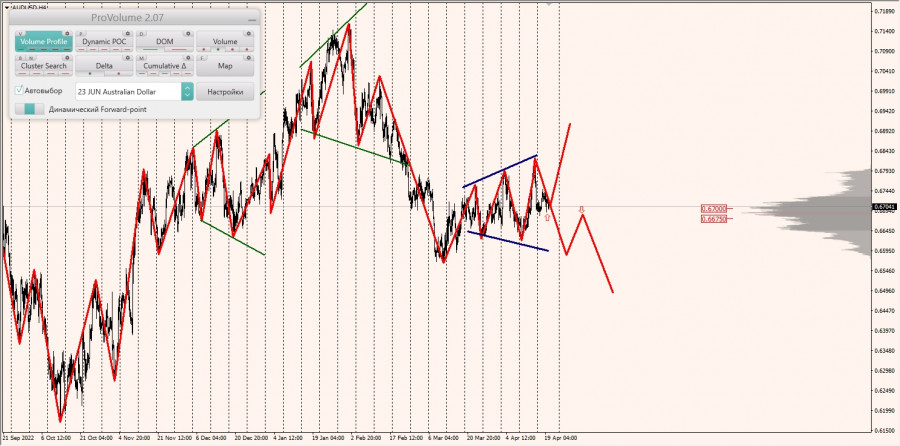
Task: Enable the DOM indicator
Action: 165,41
